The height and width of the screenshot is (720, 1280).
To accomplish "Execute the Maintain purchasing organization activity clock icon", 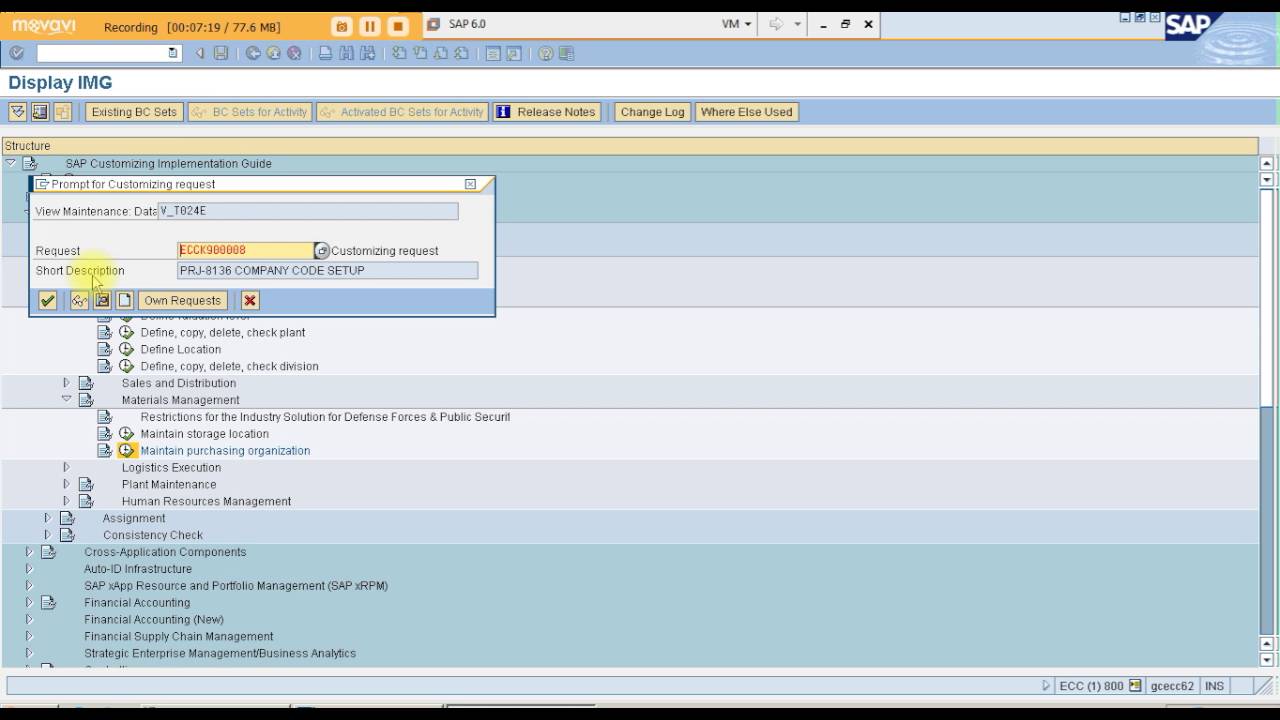I will tap(126, 450).
